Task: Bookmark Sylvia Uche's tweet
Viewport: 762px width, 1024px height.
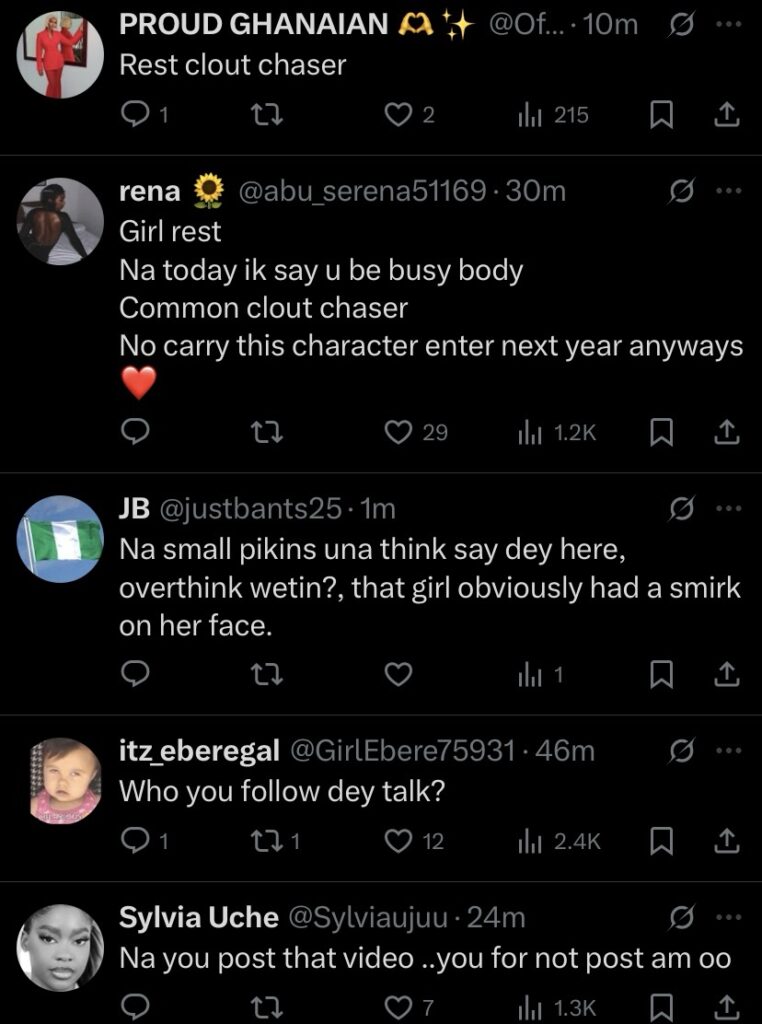Action: pos(660,1005)
